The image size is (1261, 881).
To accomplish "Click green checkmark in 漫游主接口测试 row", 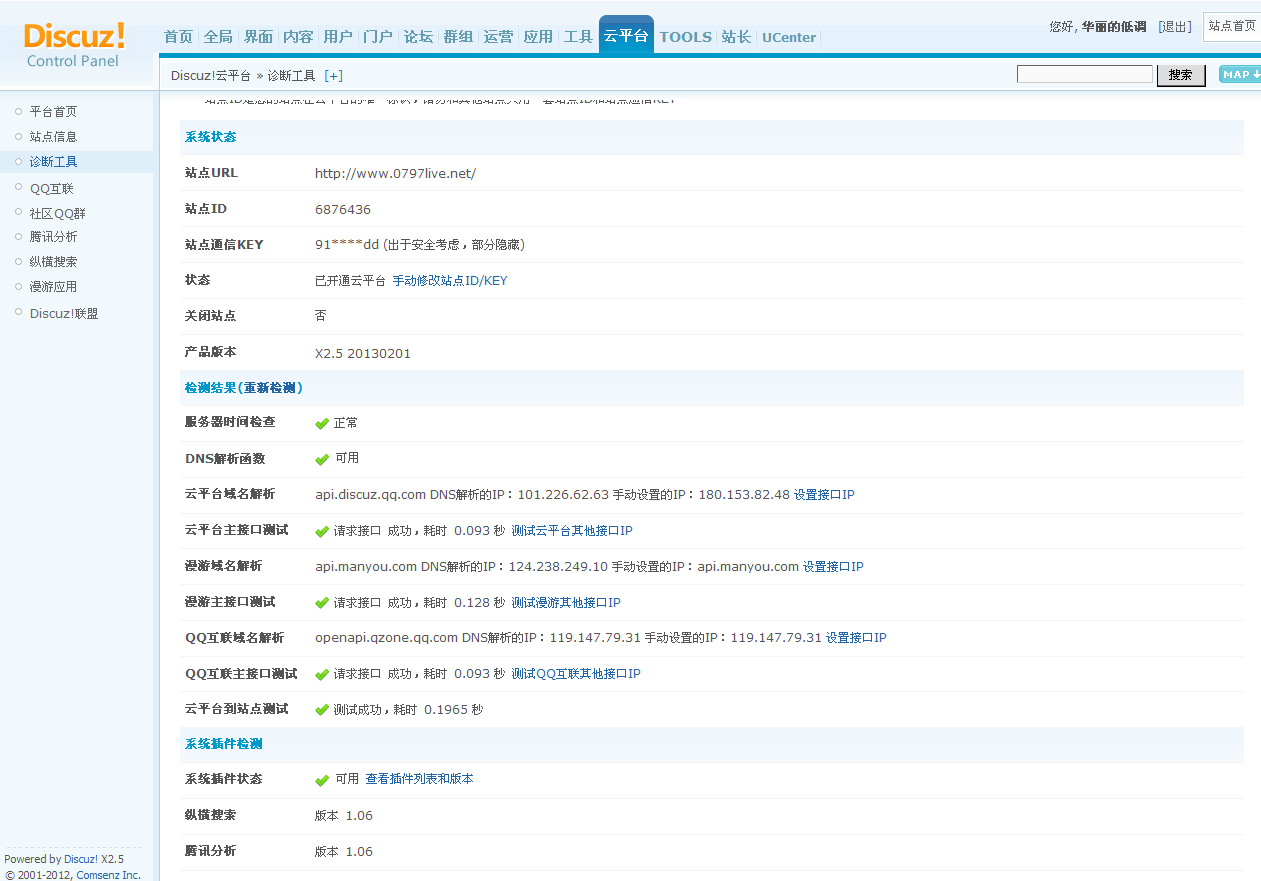I will tap(322, 603).
